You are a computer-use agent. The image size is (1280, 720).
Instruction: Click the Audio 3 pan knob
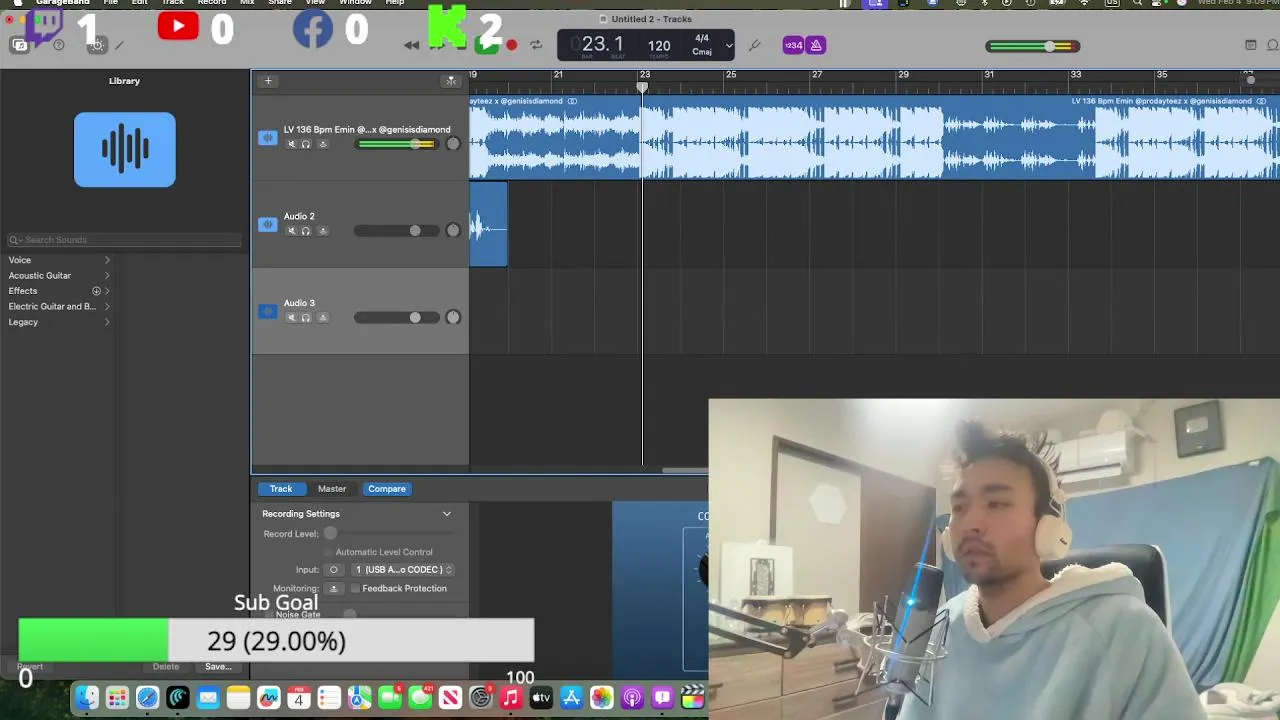coord(453,318)
